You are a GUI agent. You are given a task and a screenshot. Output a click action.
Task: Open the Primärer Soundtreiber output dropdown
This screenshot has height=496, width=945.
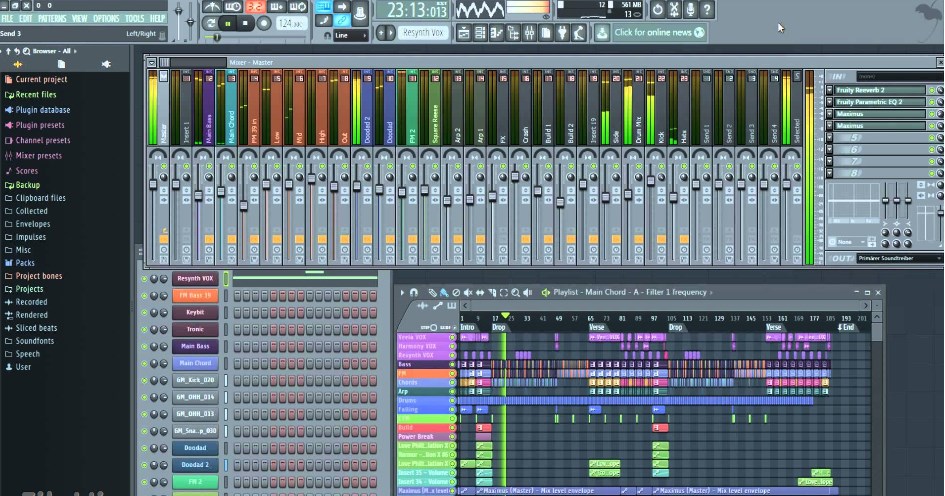click(899, 258)
